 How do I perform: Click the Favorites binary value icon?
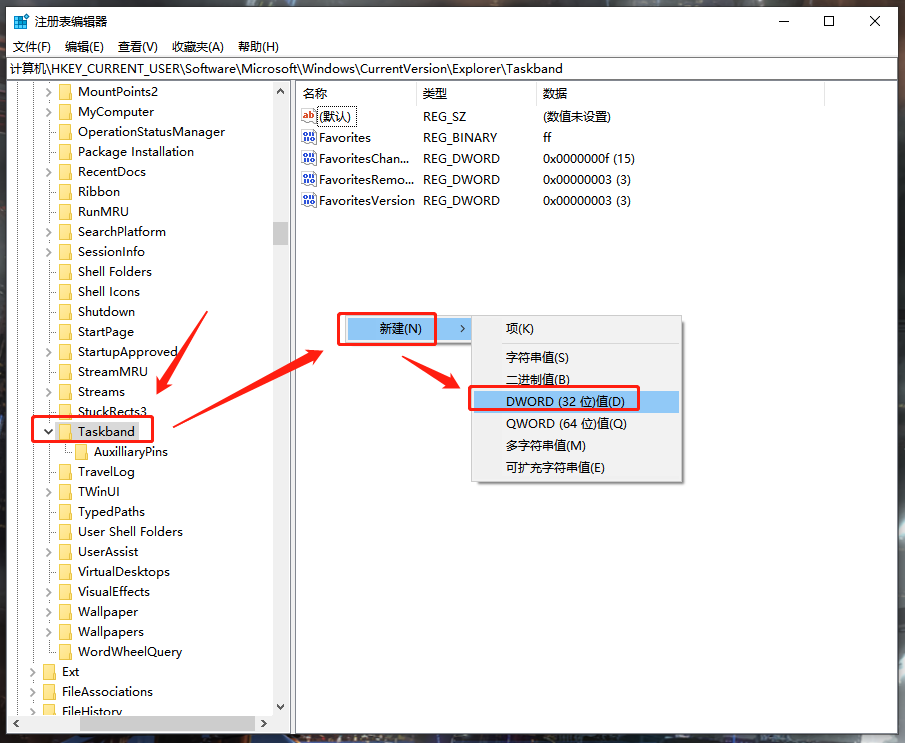point(310,137)
